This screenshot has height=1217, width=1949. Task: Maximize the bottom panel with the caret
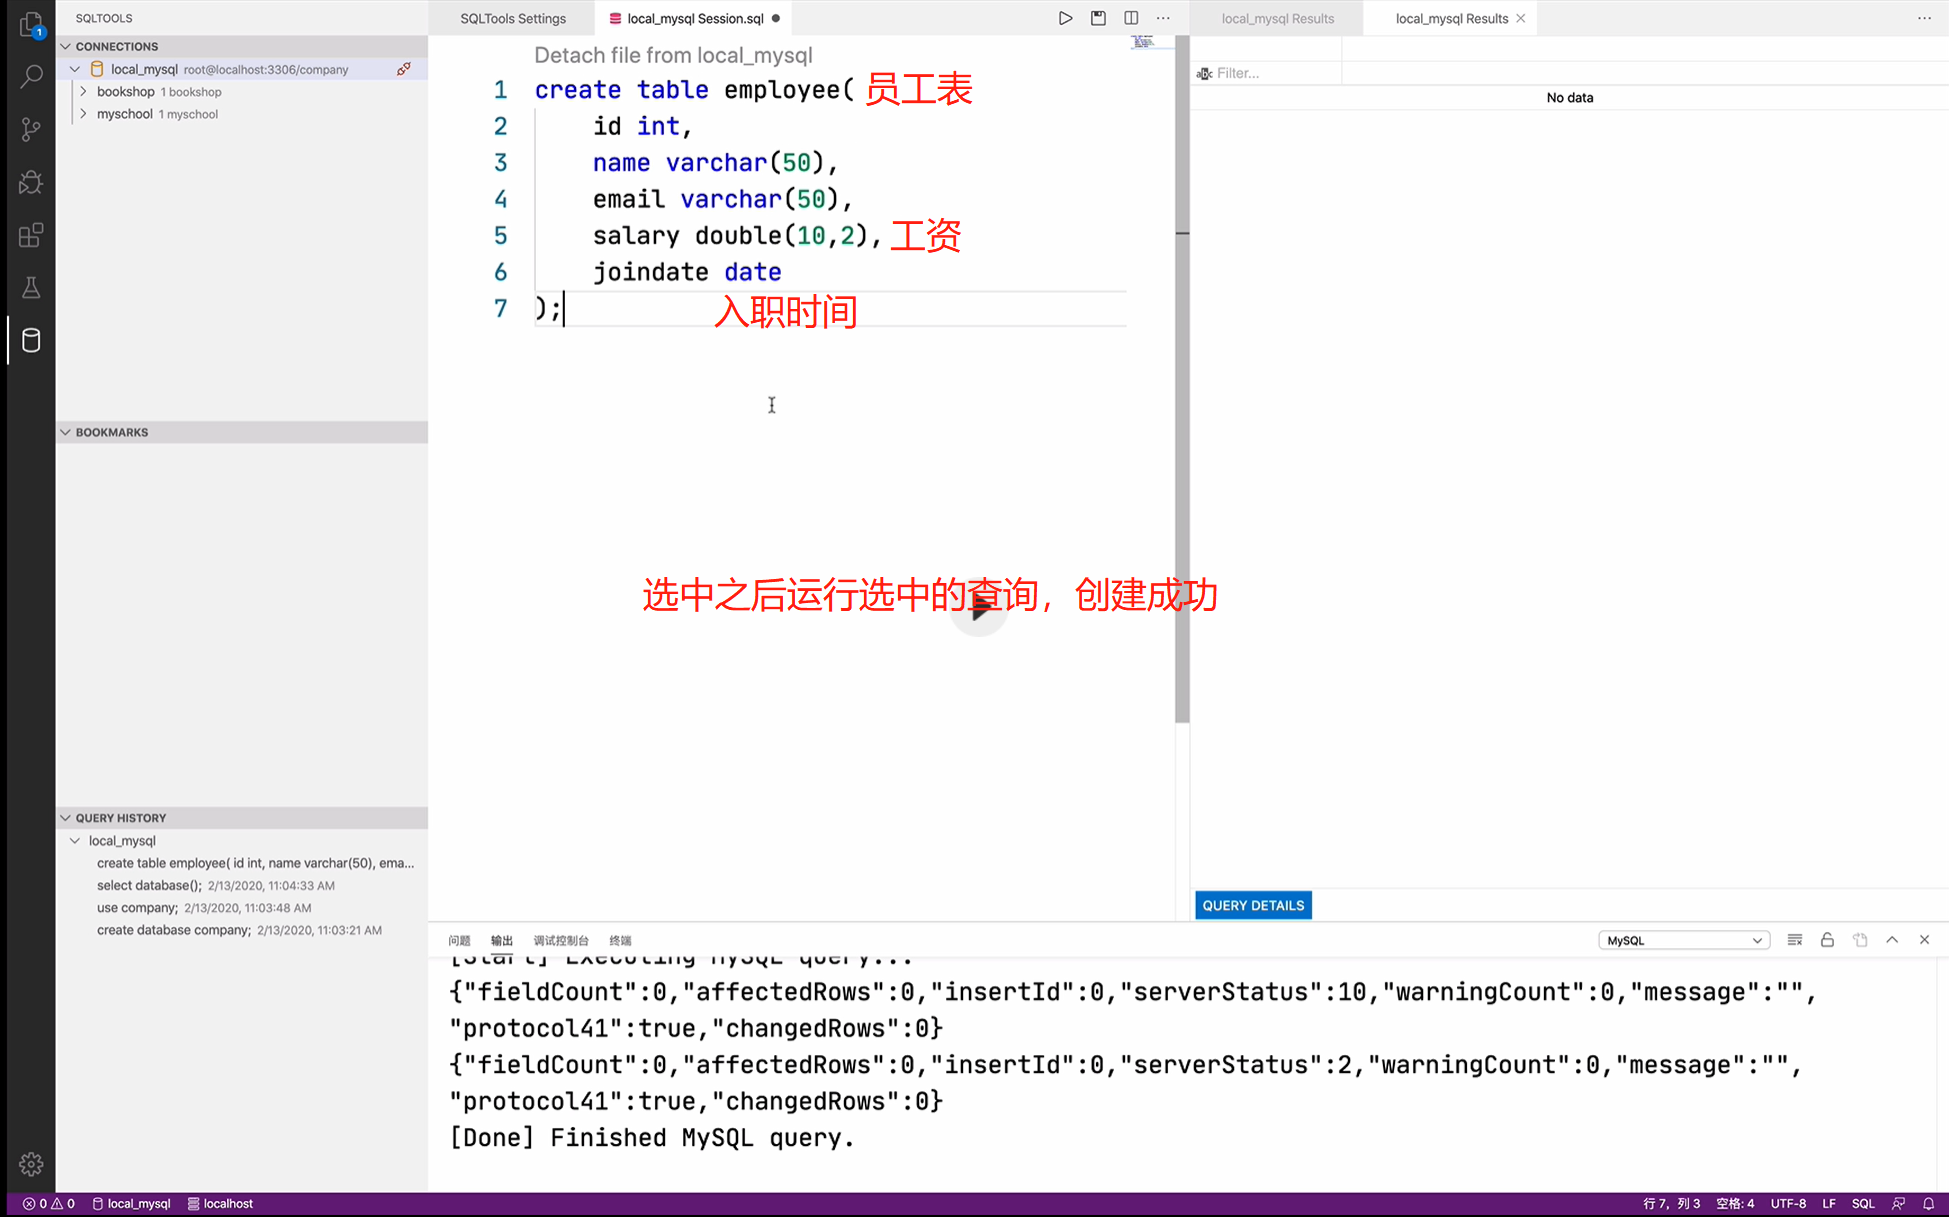pos(1892,940)
